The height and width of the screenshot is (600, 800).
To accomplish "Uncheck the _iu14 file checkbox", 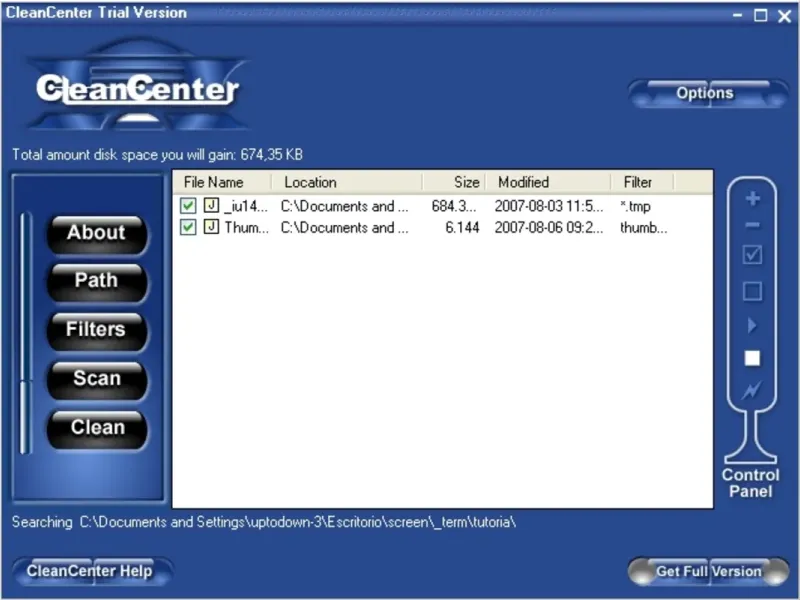I will (x=188, y=206).
